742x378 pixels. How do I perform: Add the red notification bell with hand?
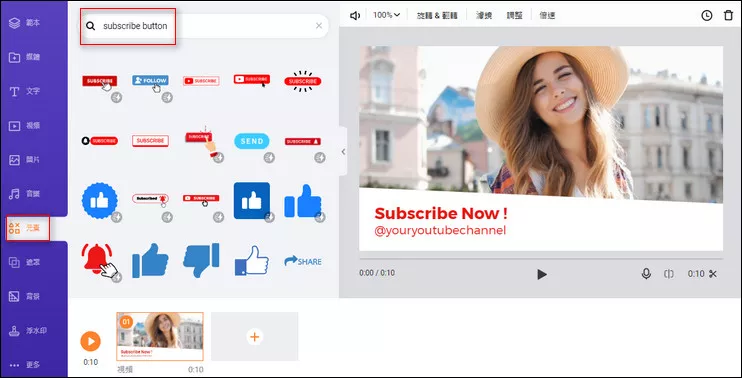click(x=99, y=260)
